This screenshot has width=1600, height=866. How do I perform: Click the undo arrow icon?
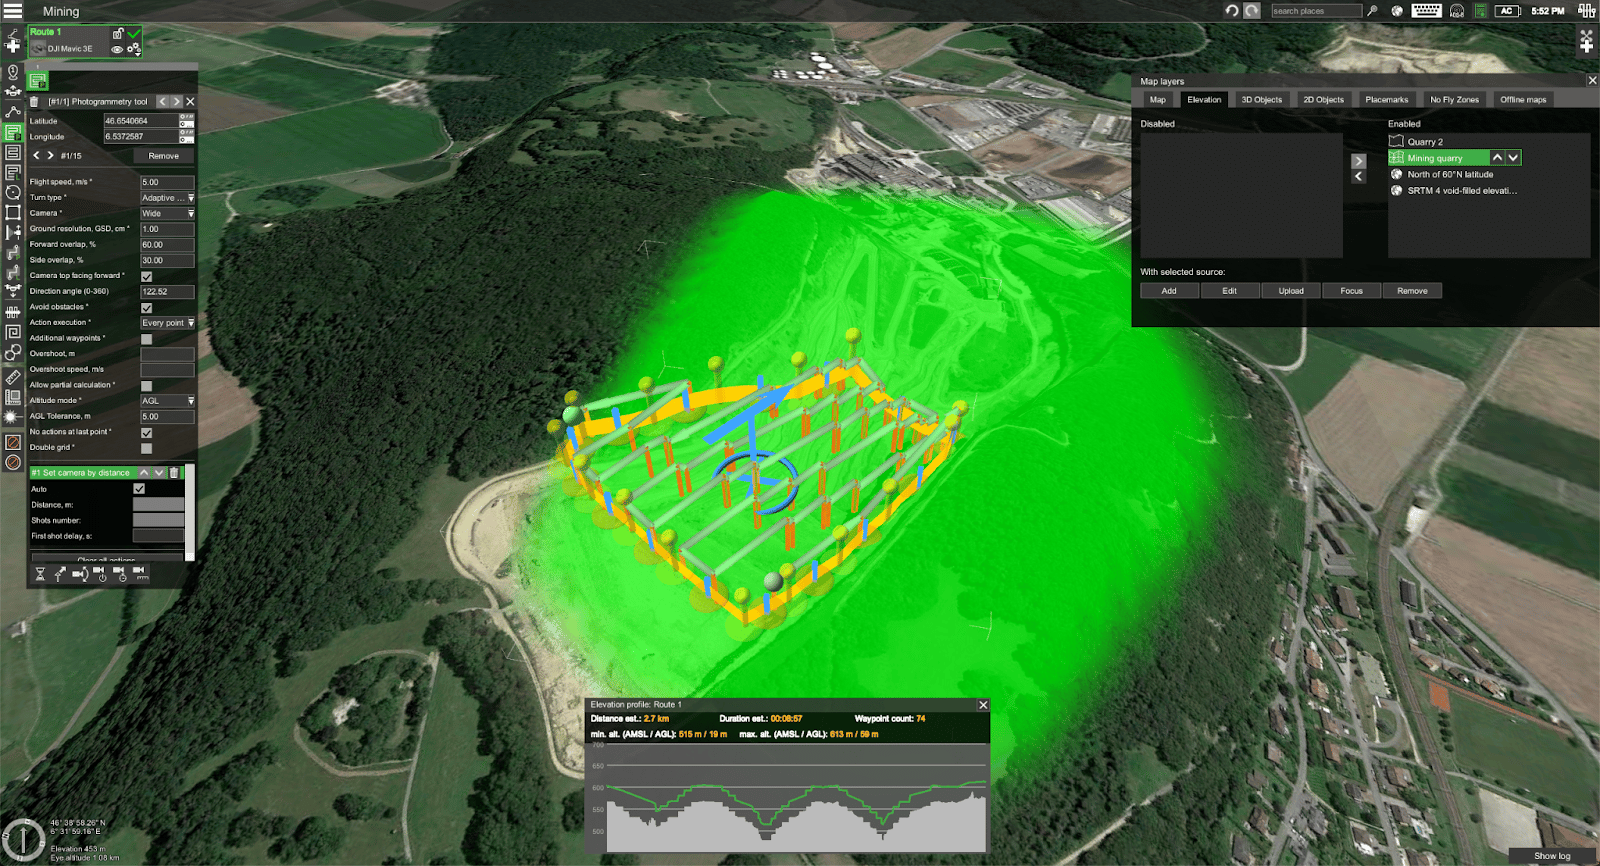(1232, 11)
